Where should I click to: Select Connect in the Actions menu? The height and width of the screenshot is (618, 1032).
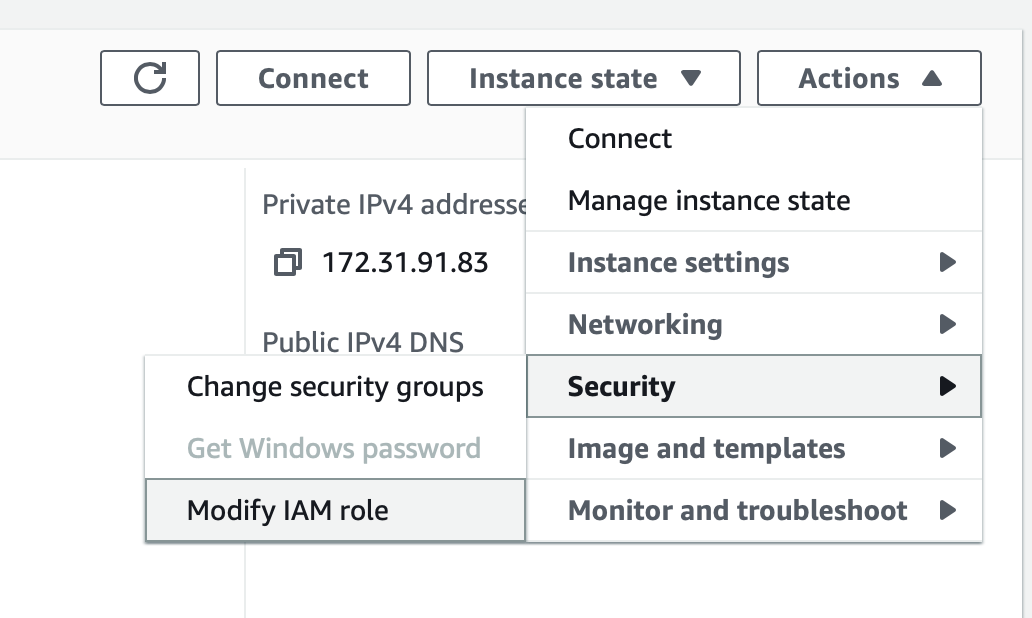(754, 138)
